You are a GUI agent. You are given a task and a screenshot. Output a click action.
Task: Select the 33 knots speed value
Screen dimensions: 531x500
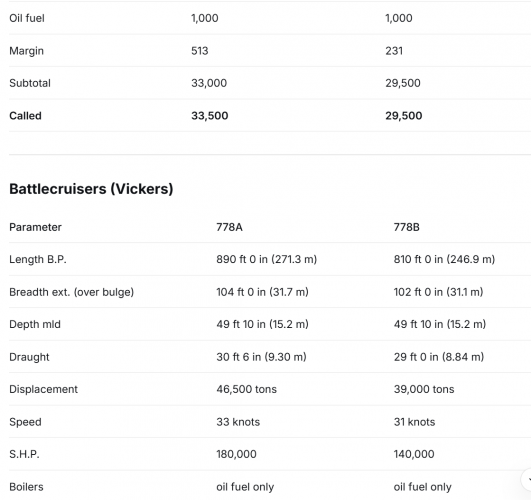pos(238,422)
